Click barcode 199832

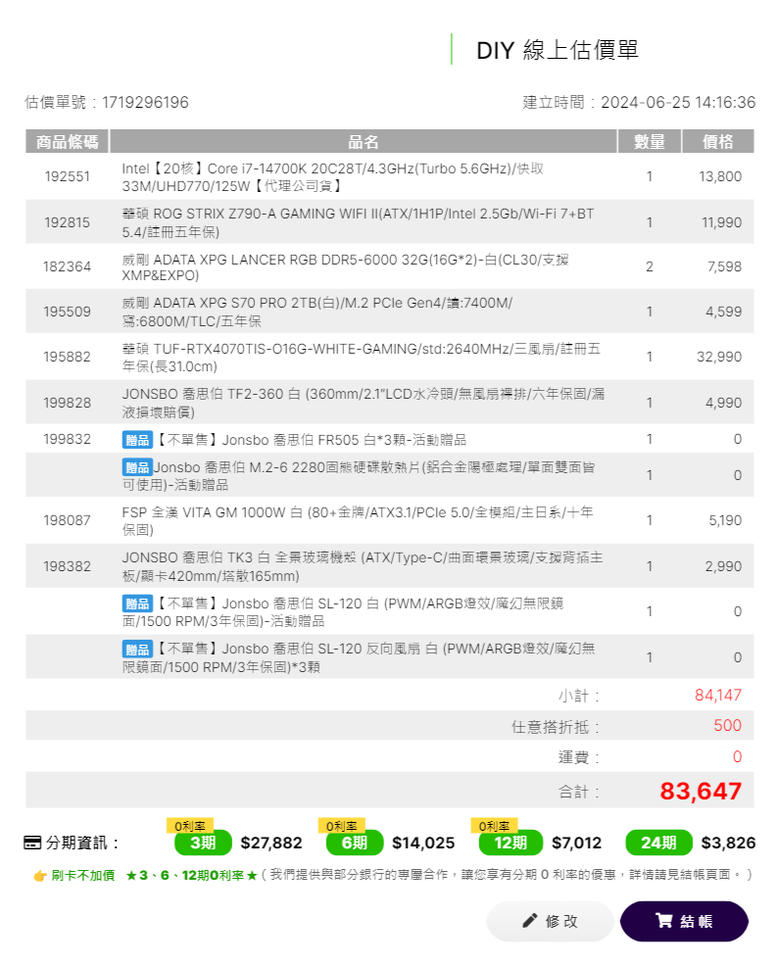(67, 439)
